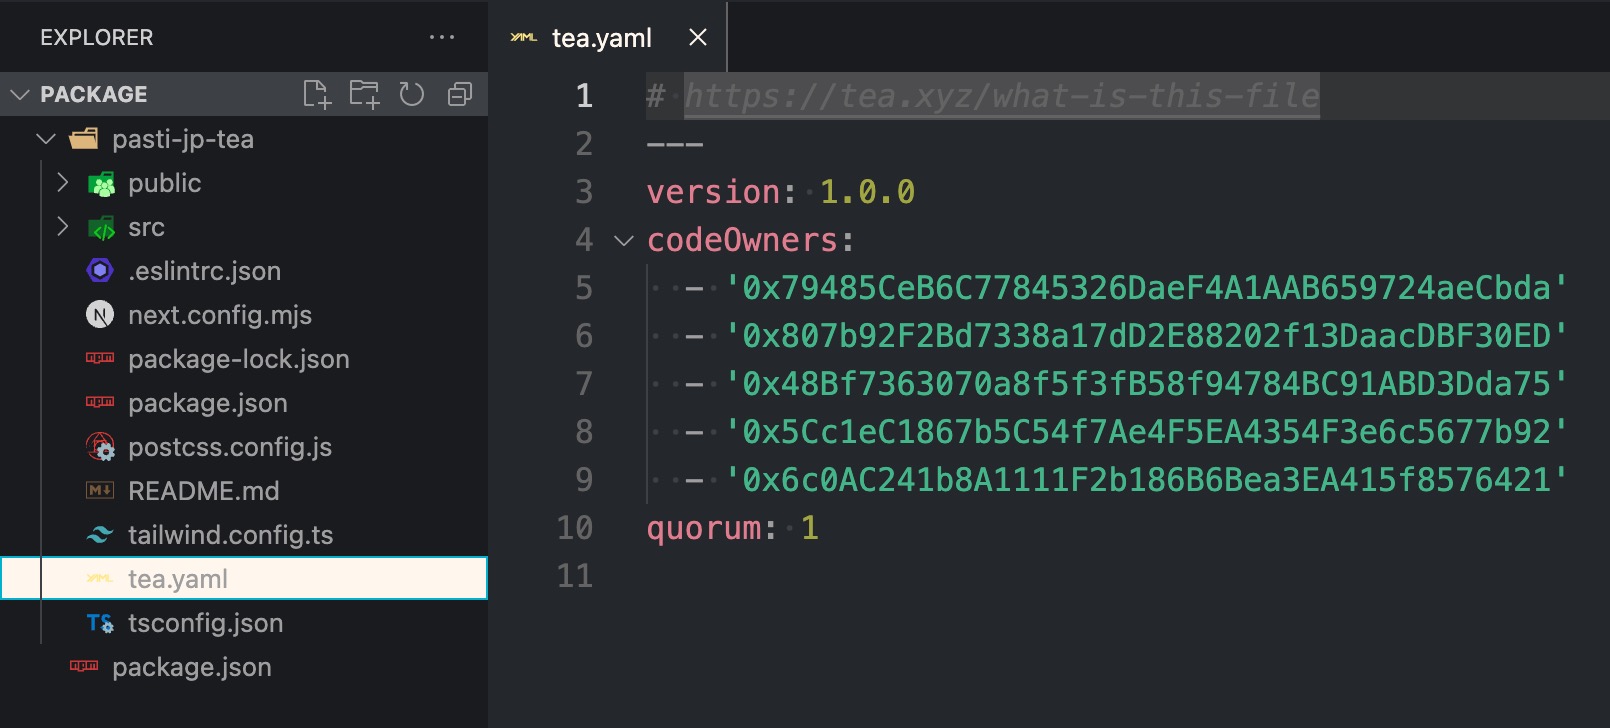The width and height of the screenshot is (1610, 728).
Task: Click address starting 0x807b92F2Bd
Action: [1146, 336]
